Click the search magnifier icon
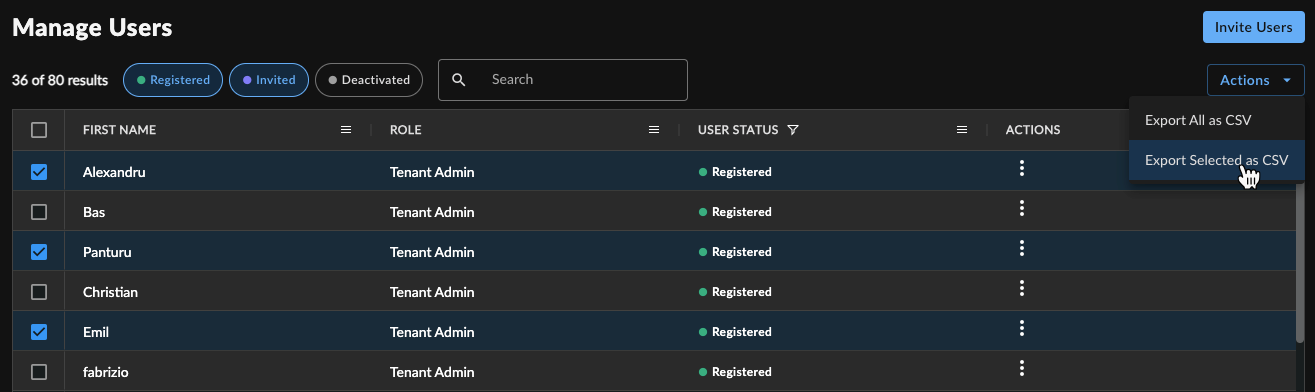 pyautogui.click(x=459, y=80)
